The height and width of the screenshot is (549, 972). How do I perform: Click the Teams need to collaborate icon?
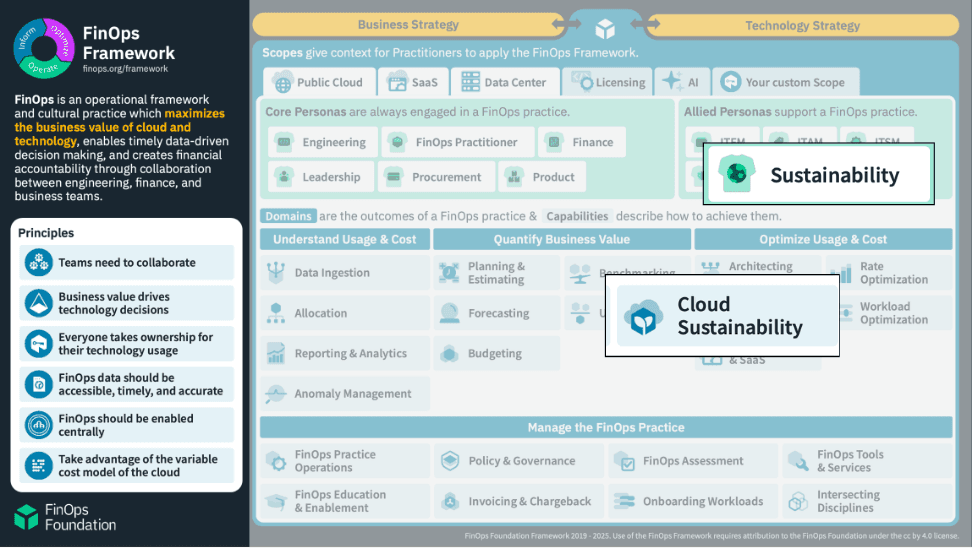38,262
